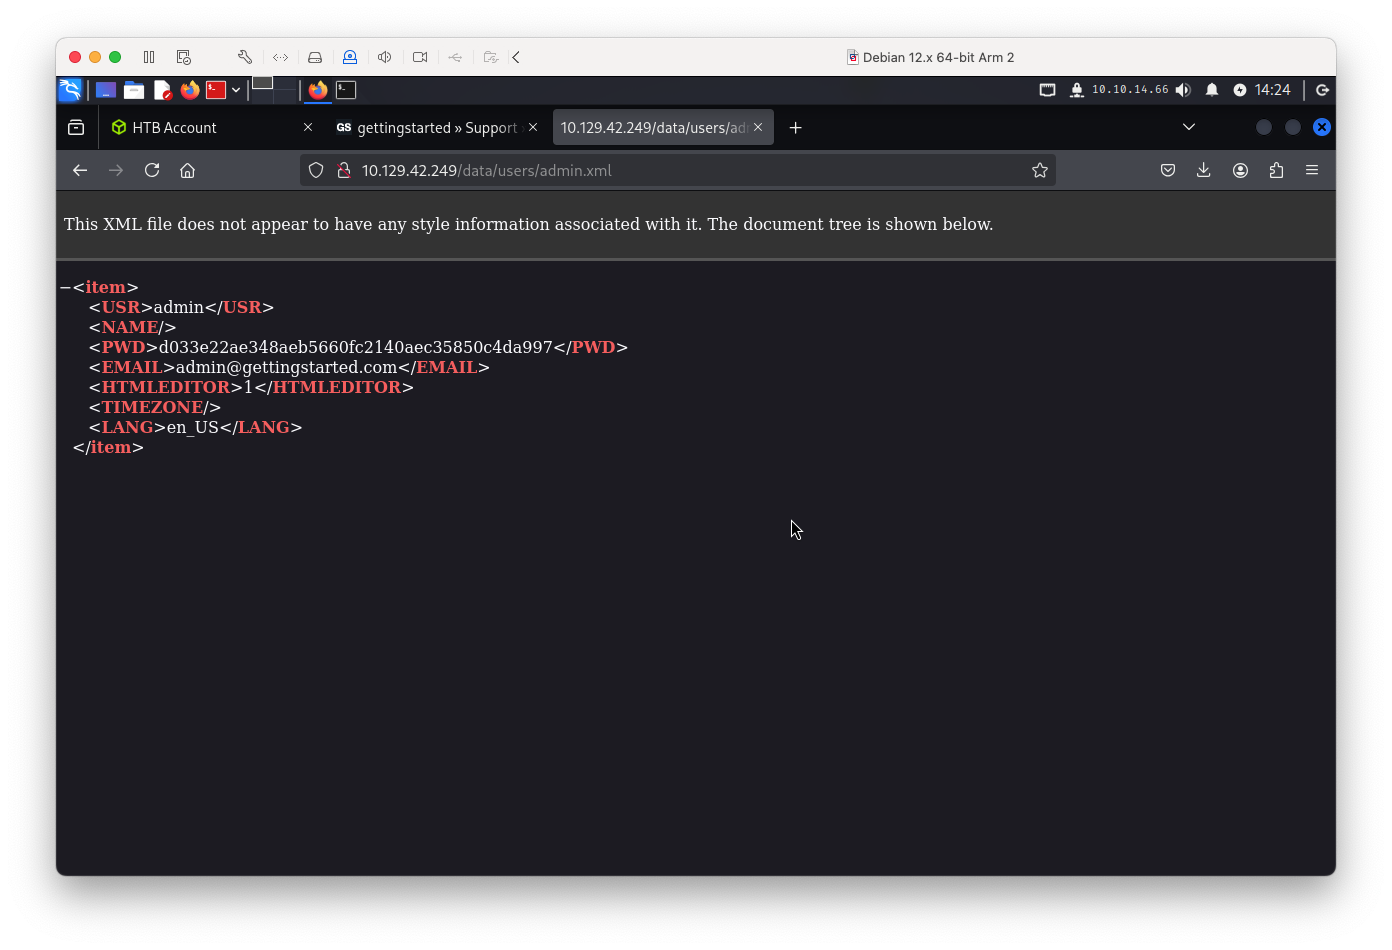
Task: Open a new browser tab
Action: (795, 127)
